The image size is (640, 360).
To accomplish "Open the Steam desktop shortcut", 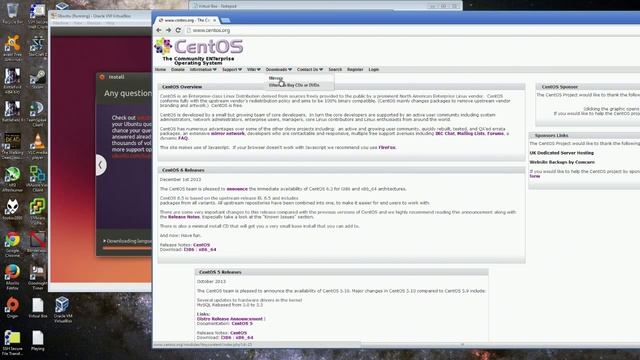I will 37,79.
